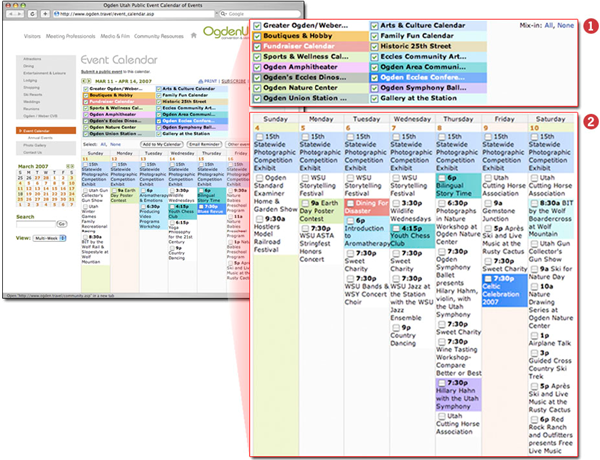Click the plus add-bookmark toolbar button
Screen dimensions: 600x460
45,14
